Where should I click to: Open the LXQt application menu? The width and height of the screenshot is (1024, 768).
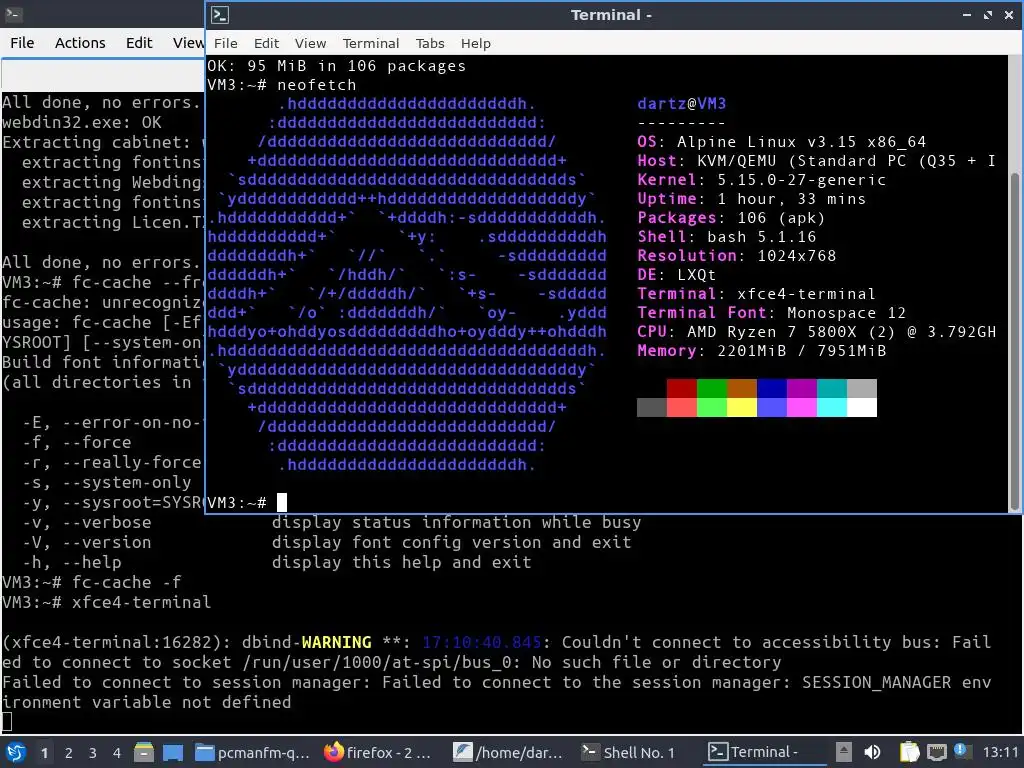pyautogui.click(x=15, y=752)
